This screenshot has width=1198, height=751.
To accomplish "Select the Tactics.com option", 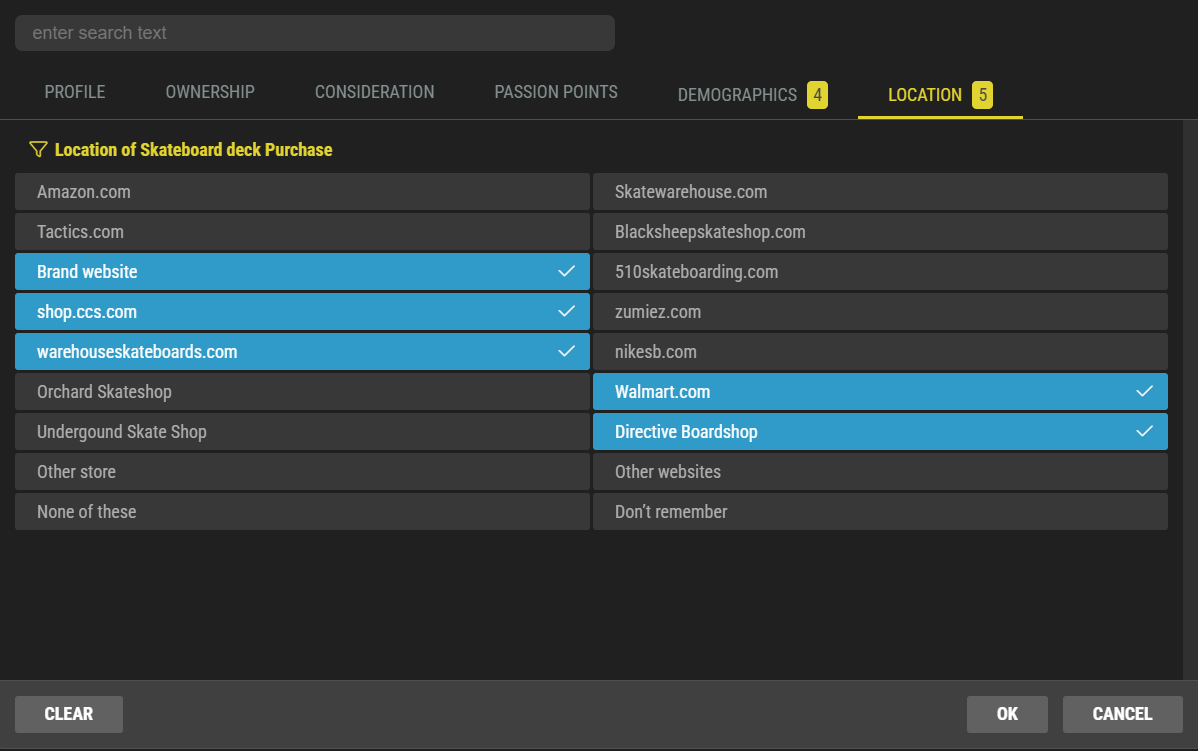I will click(303, 231).
